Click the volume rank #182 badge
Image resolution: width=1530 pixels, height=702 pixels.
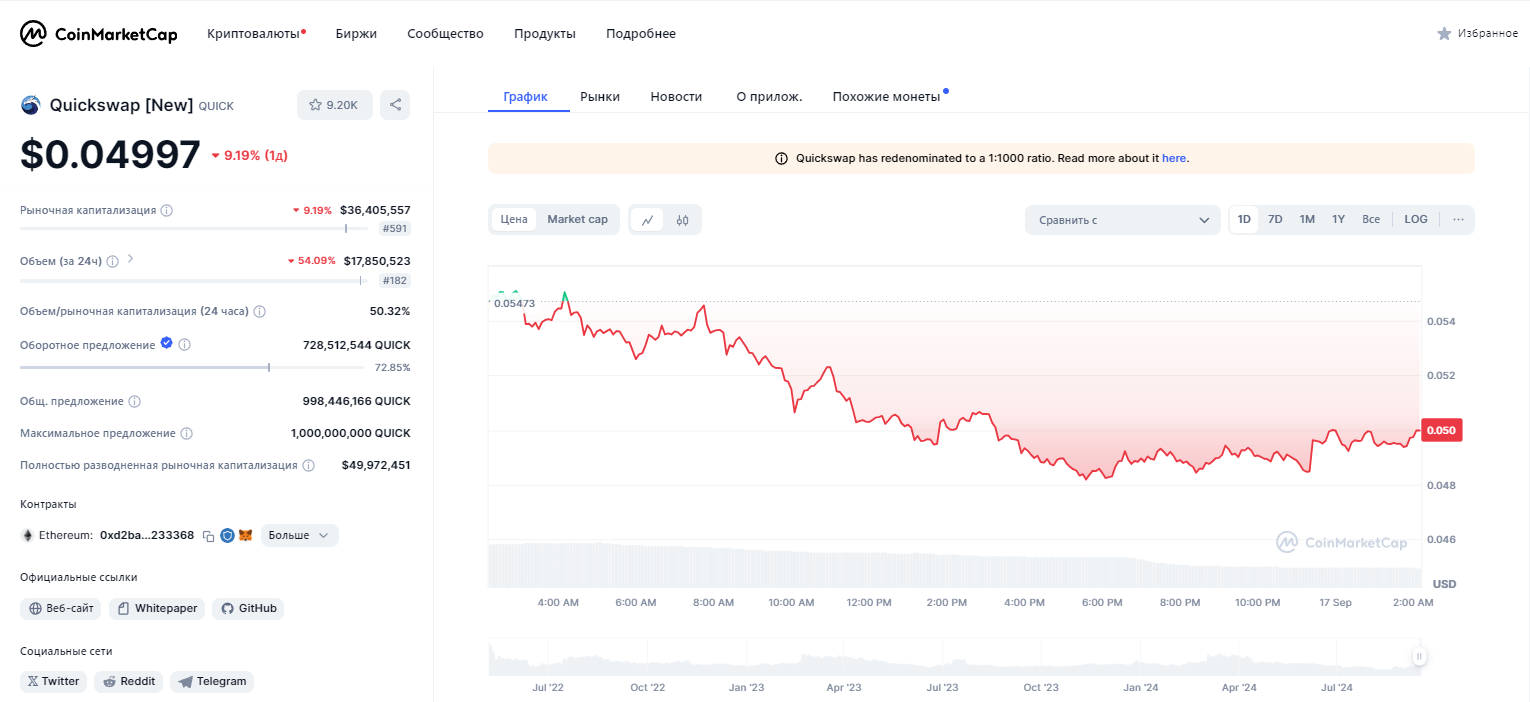[x=396, y=281]
